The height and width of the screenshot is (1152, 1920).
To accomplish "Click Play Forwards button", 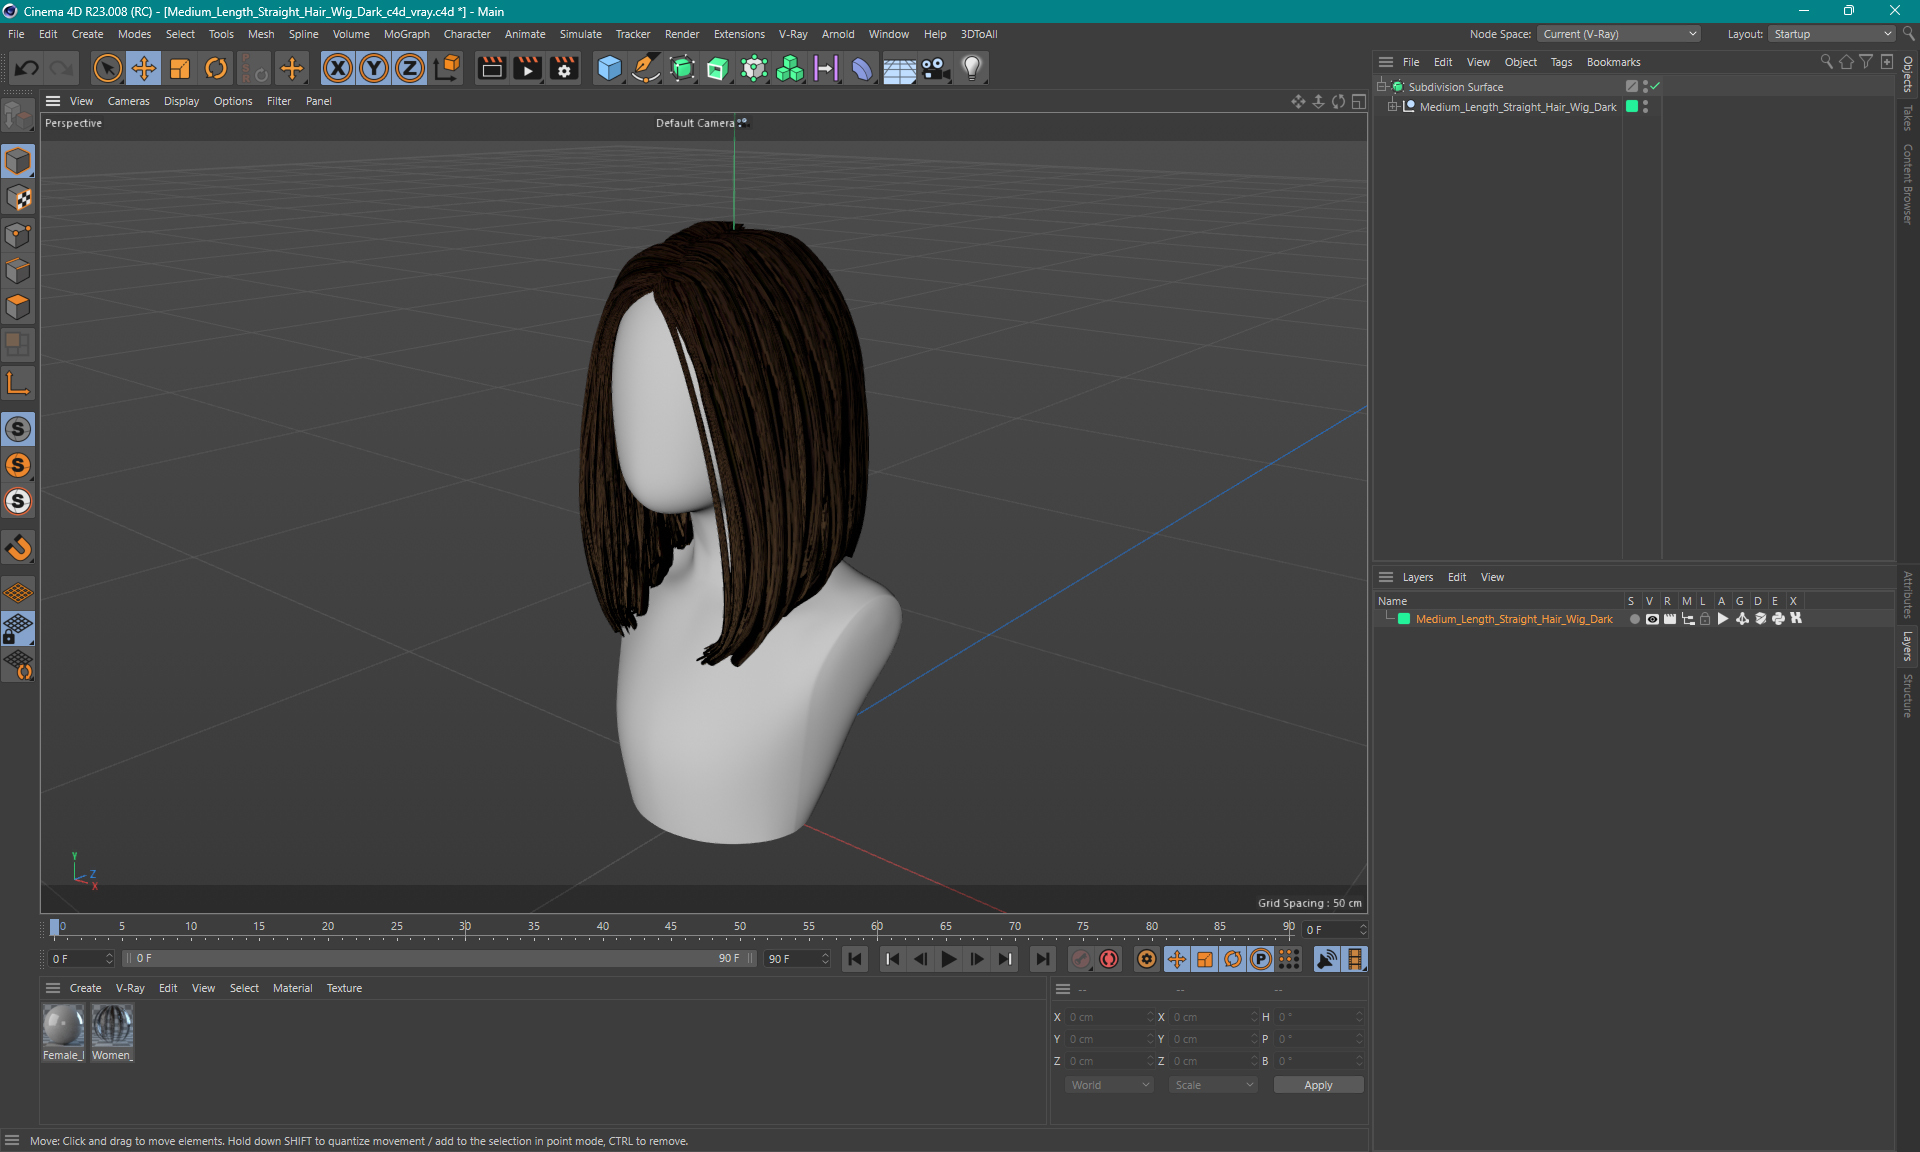I will [x=948, y=959].
